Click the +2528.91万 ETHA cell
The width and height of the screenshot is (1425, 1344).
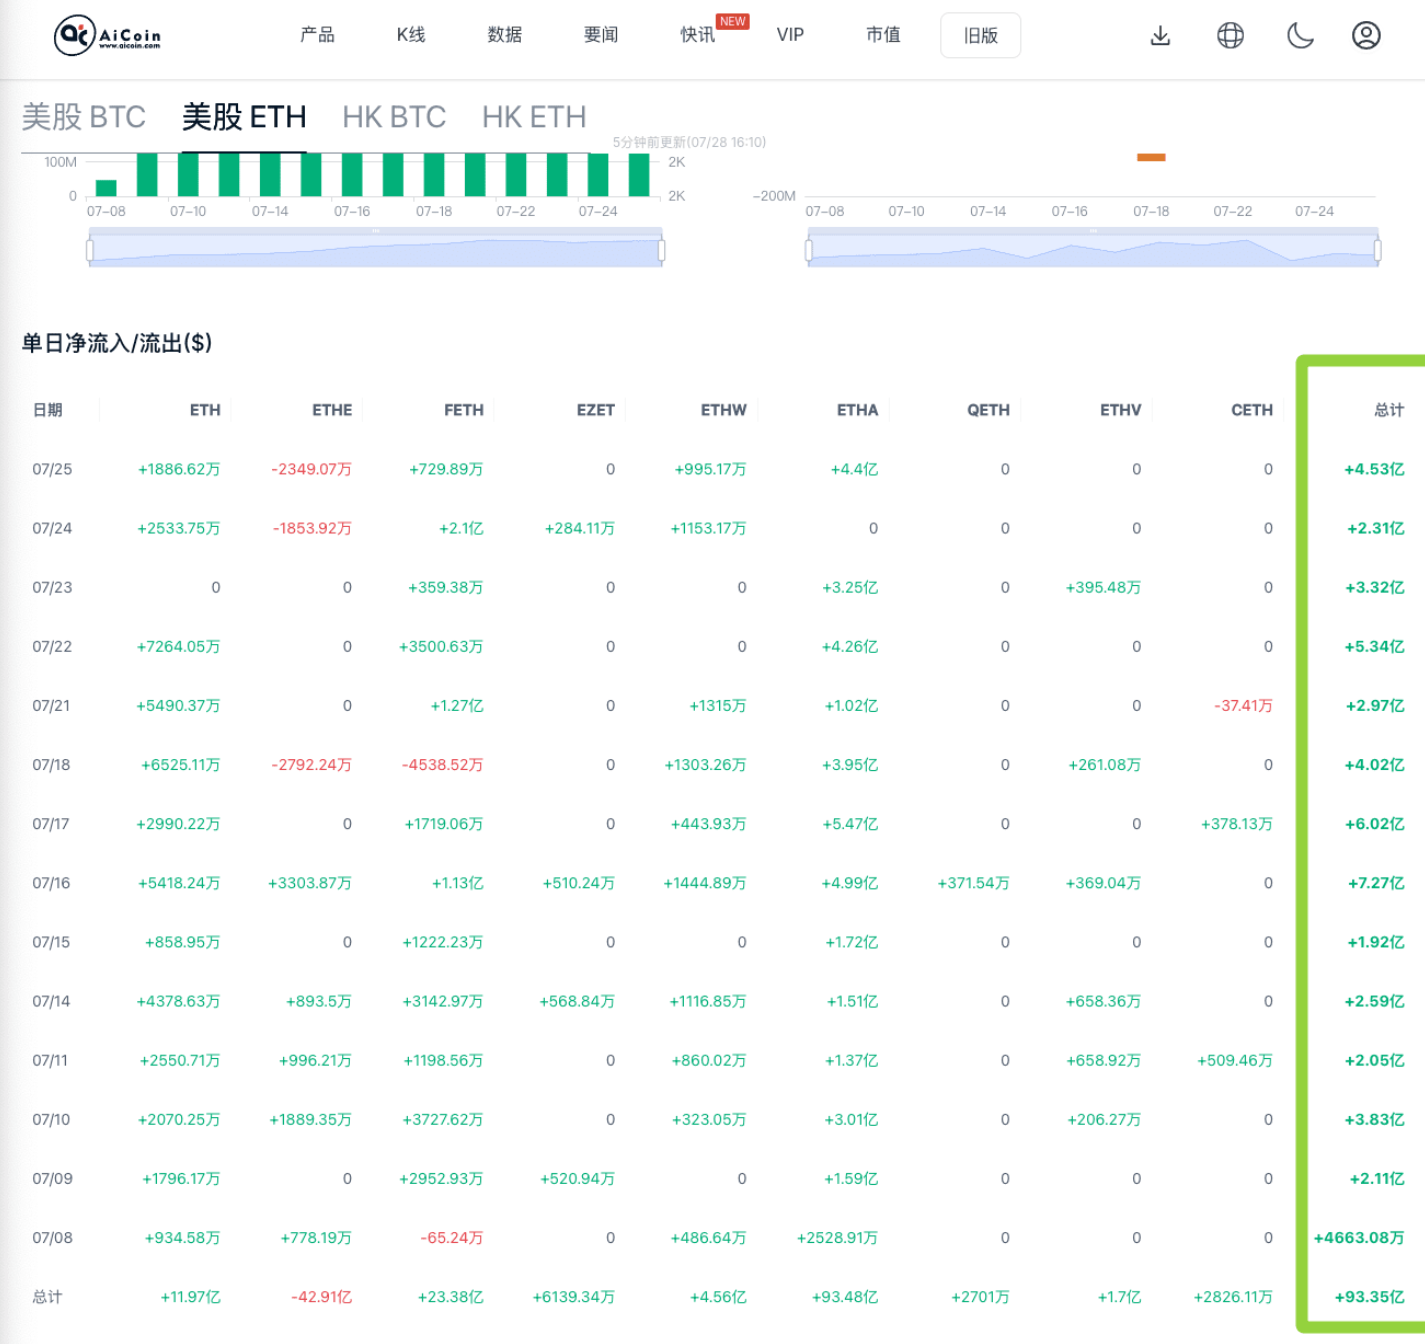click(837, 1238)
